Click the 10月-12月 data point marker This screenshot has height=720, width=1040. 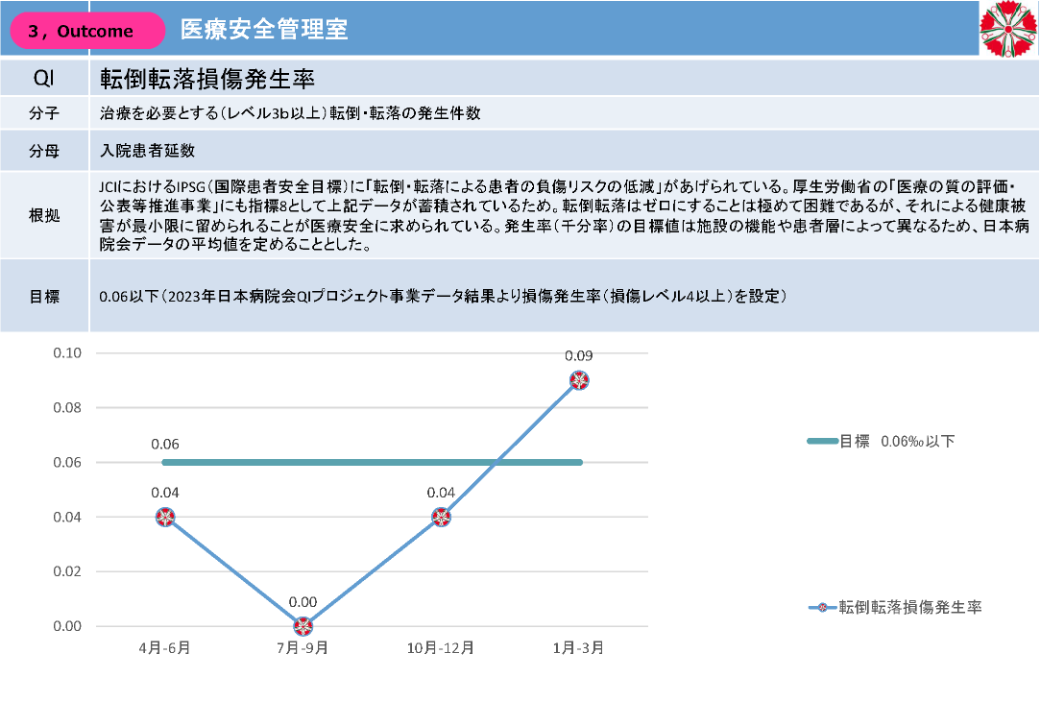[441, 517]
